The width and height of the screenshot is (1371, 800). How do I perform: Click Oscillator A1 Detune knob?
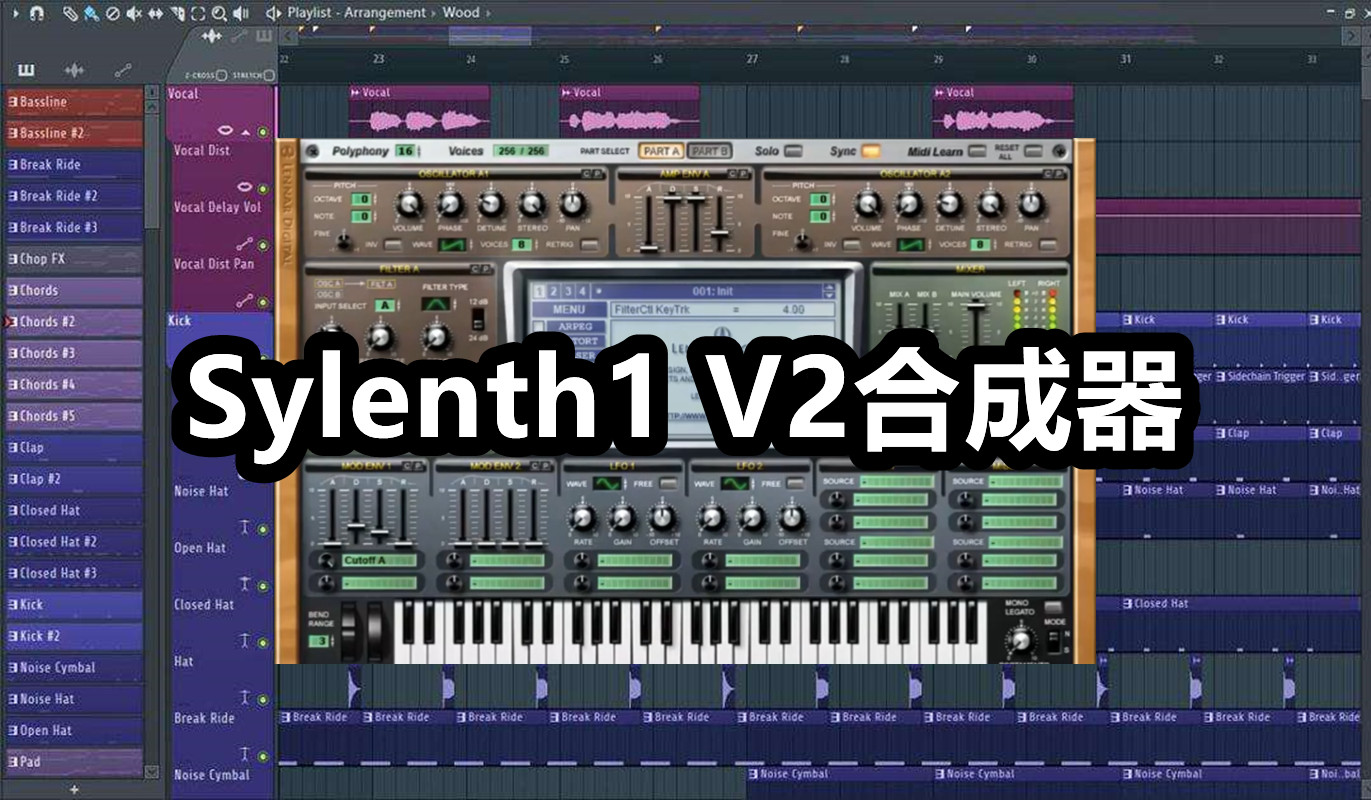tap(490, 205)
